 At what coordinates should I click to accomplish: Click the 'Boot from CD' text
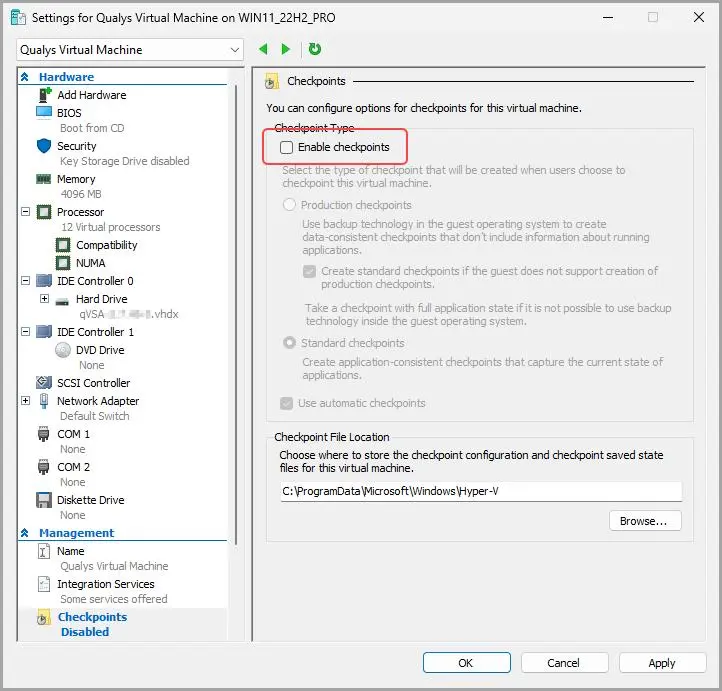tap(92, 128)
